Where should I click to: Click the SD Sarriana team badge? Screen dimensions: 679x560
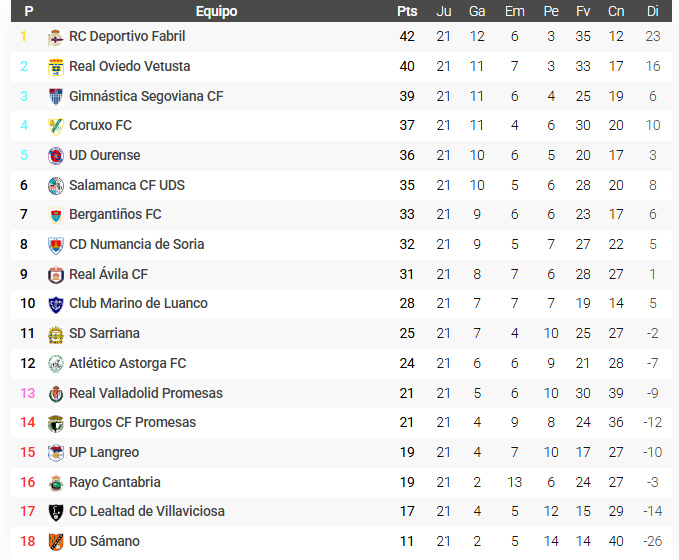point(56,334)
